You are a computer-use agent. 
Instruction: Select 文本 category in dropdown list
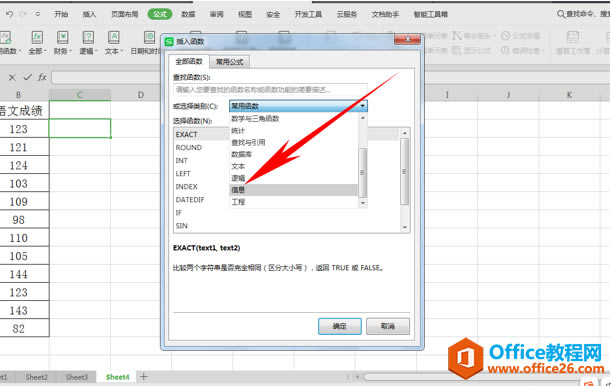coord(238,166)
